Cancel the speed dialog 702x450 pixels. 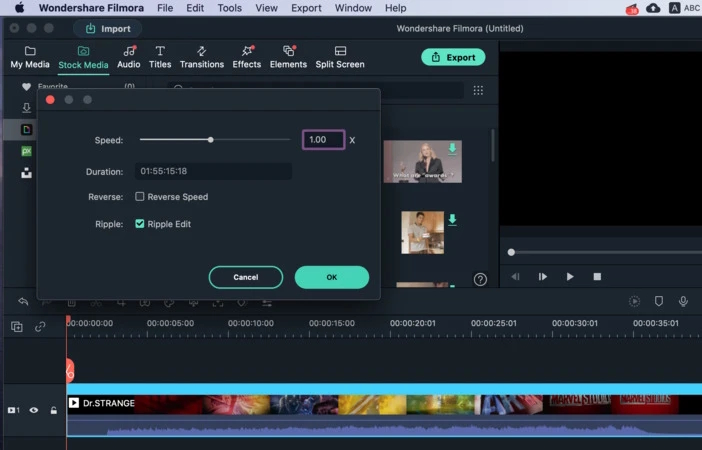click(x=245, y=277)
